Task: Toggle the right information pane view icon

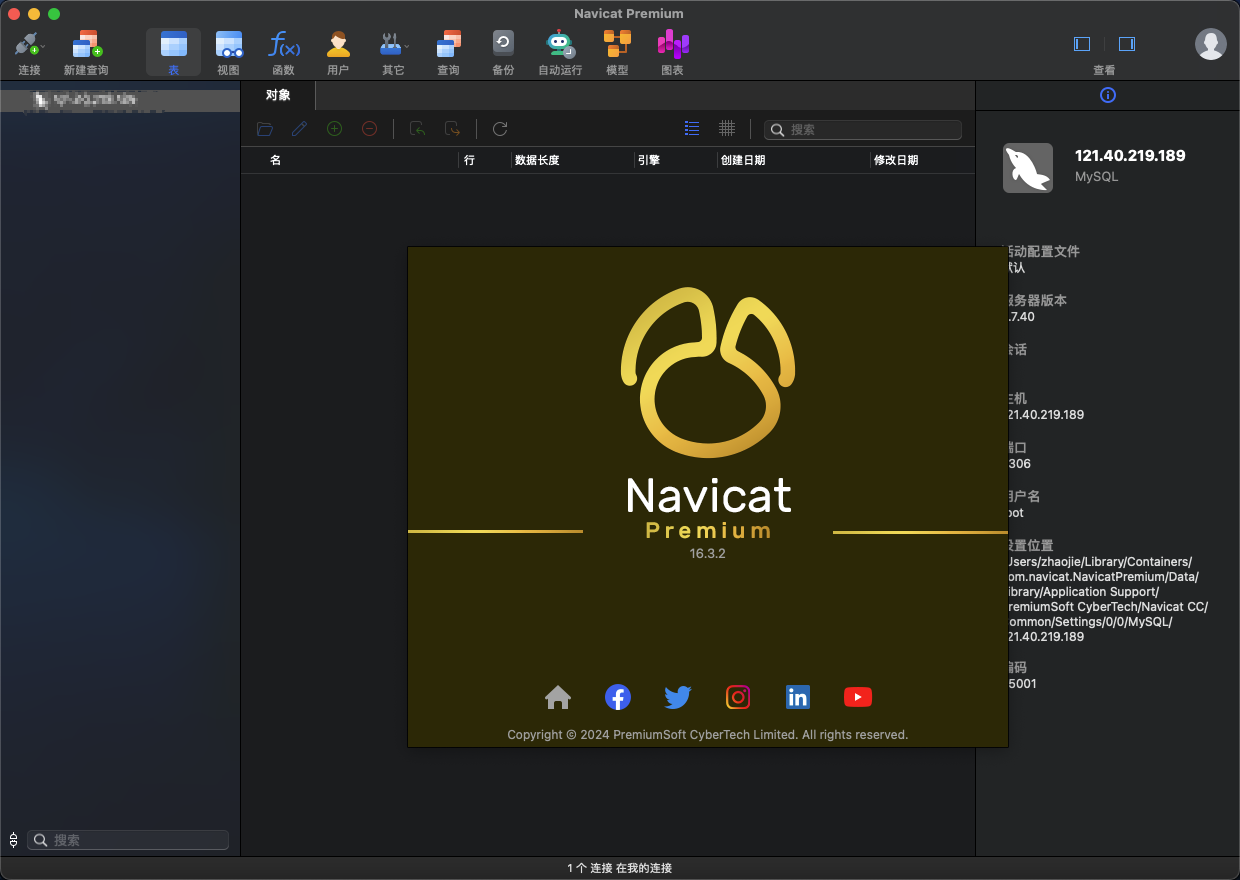Action: [x=1127, y=44]
